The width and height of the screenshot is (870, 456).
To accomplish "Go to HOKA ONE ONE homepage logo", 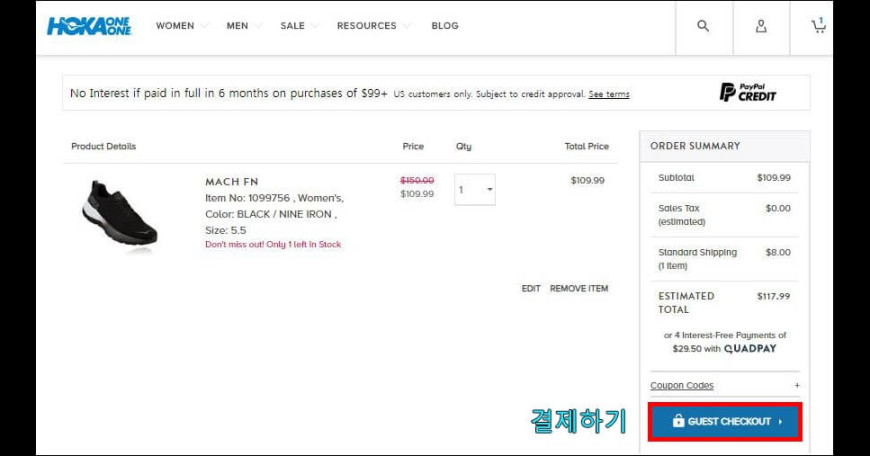I will coord(89,26).
